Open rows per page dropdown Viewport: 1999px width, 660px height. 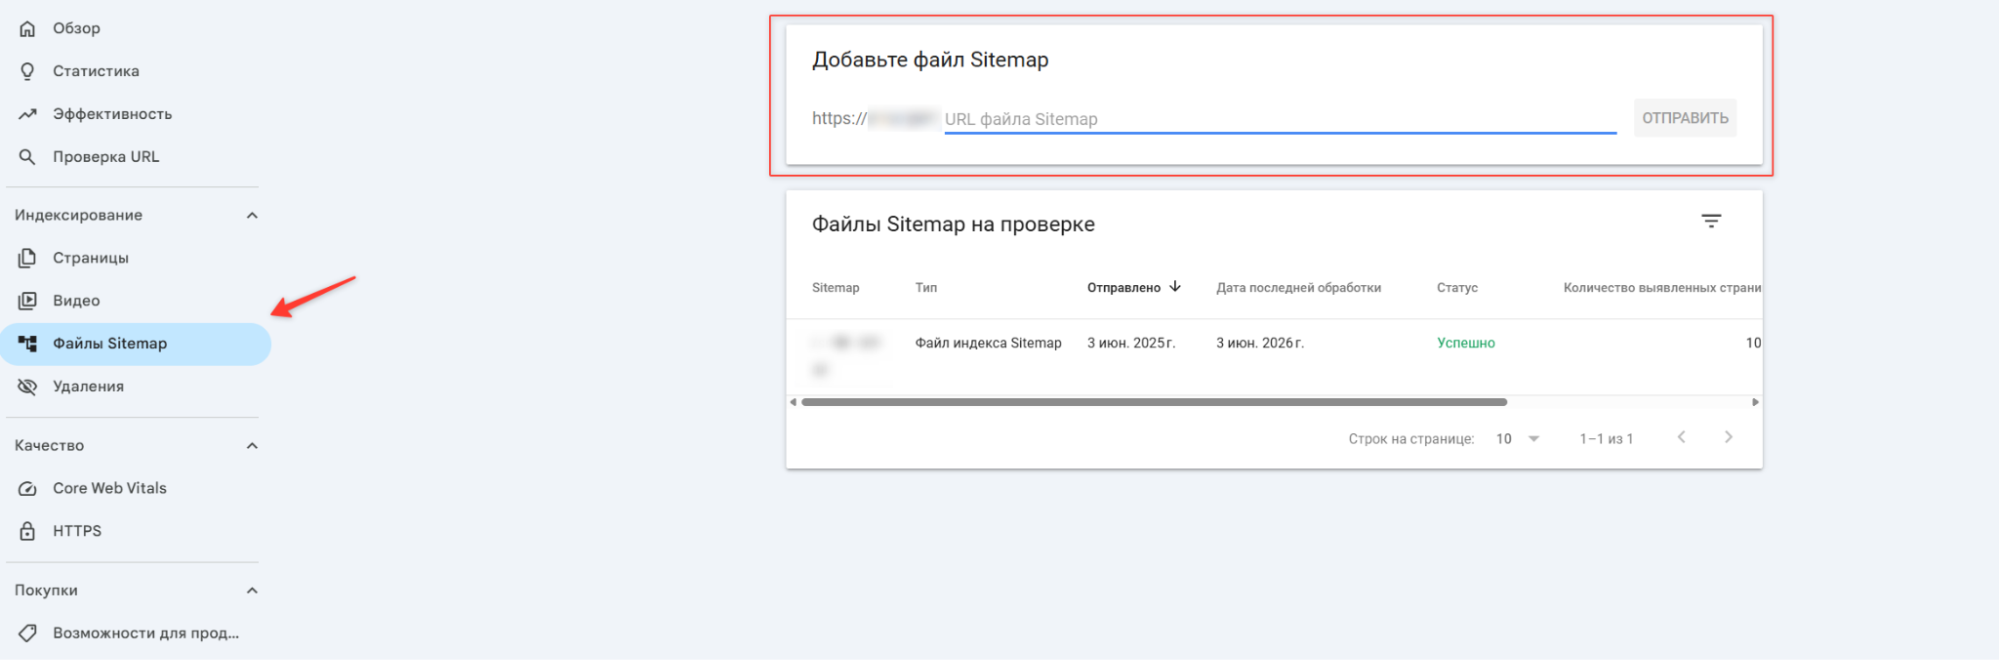pos(1517,439)
